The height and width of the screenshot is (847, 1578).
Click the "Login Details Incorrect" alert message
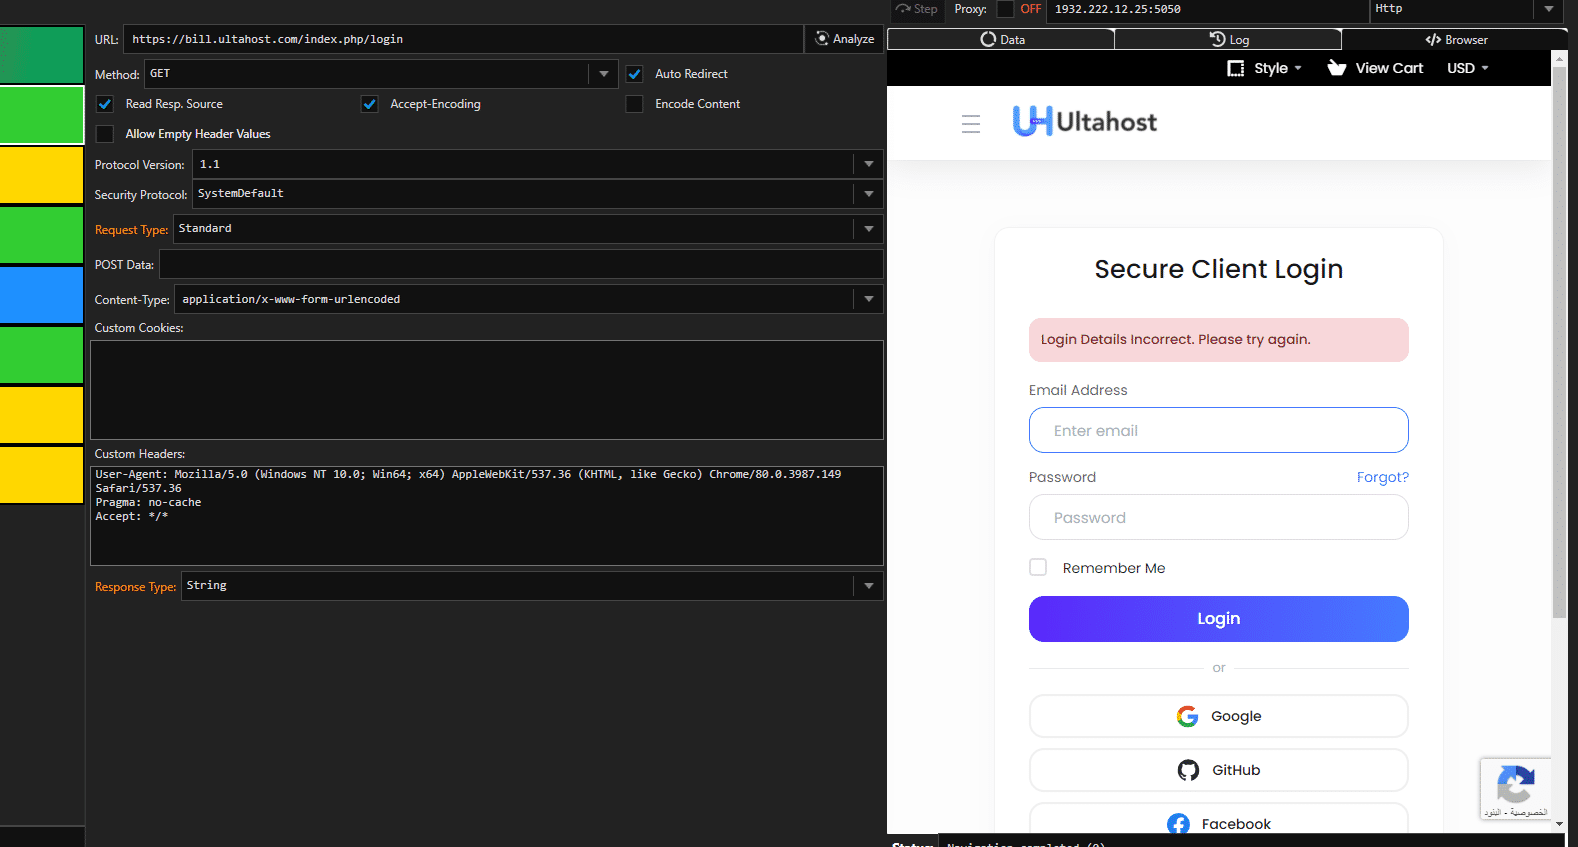coord(1218,340)
